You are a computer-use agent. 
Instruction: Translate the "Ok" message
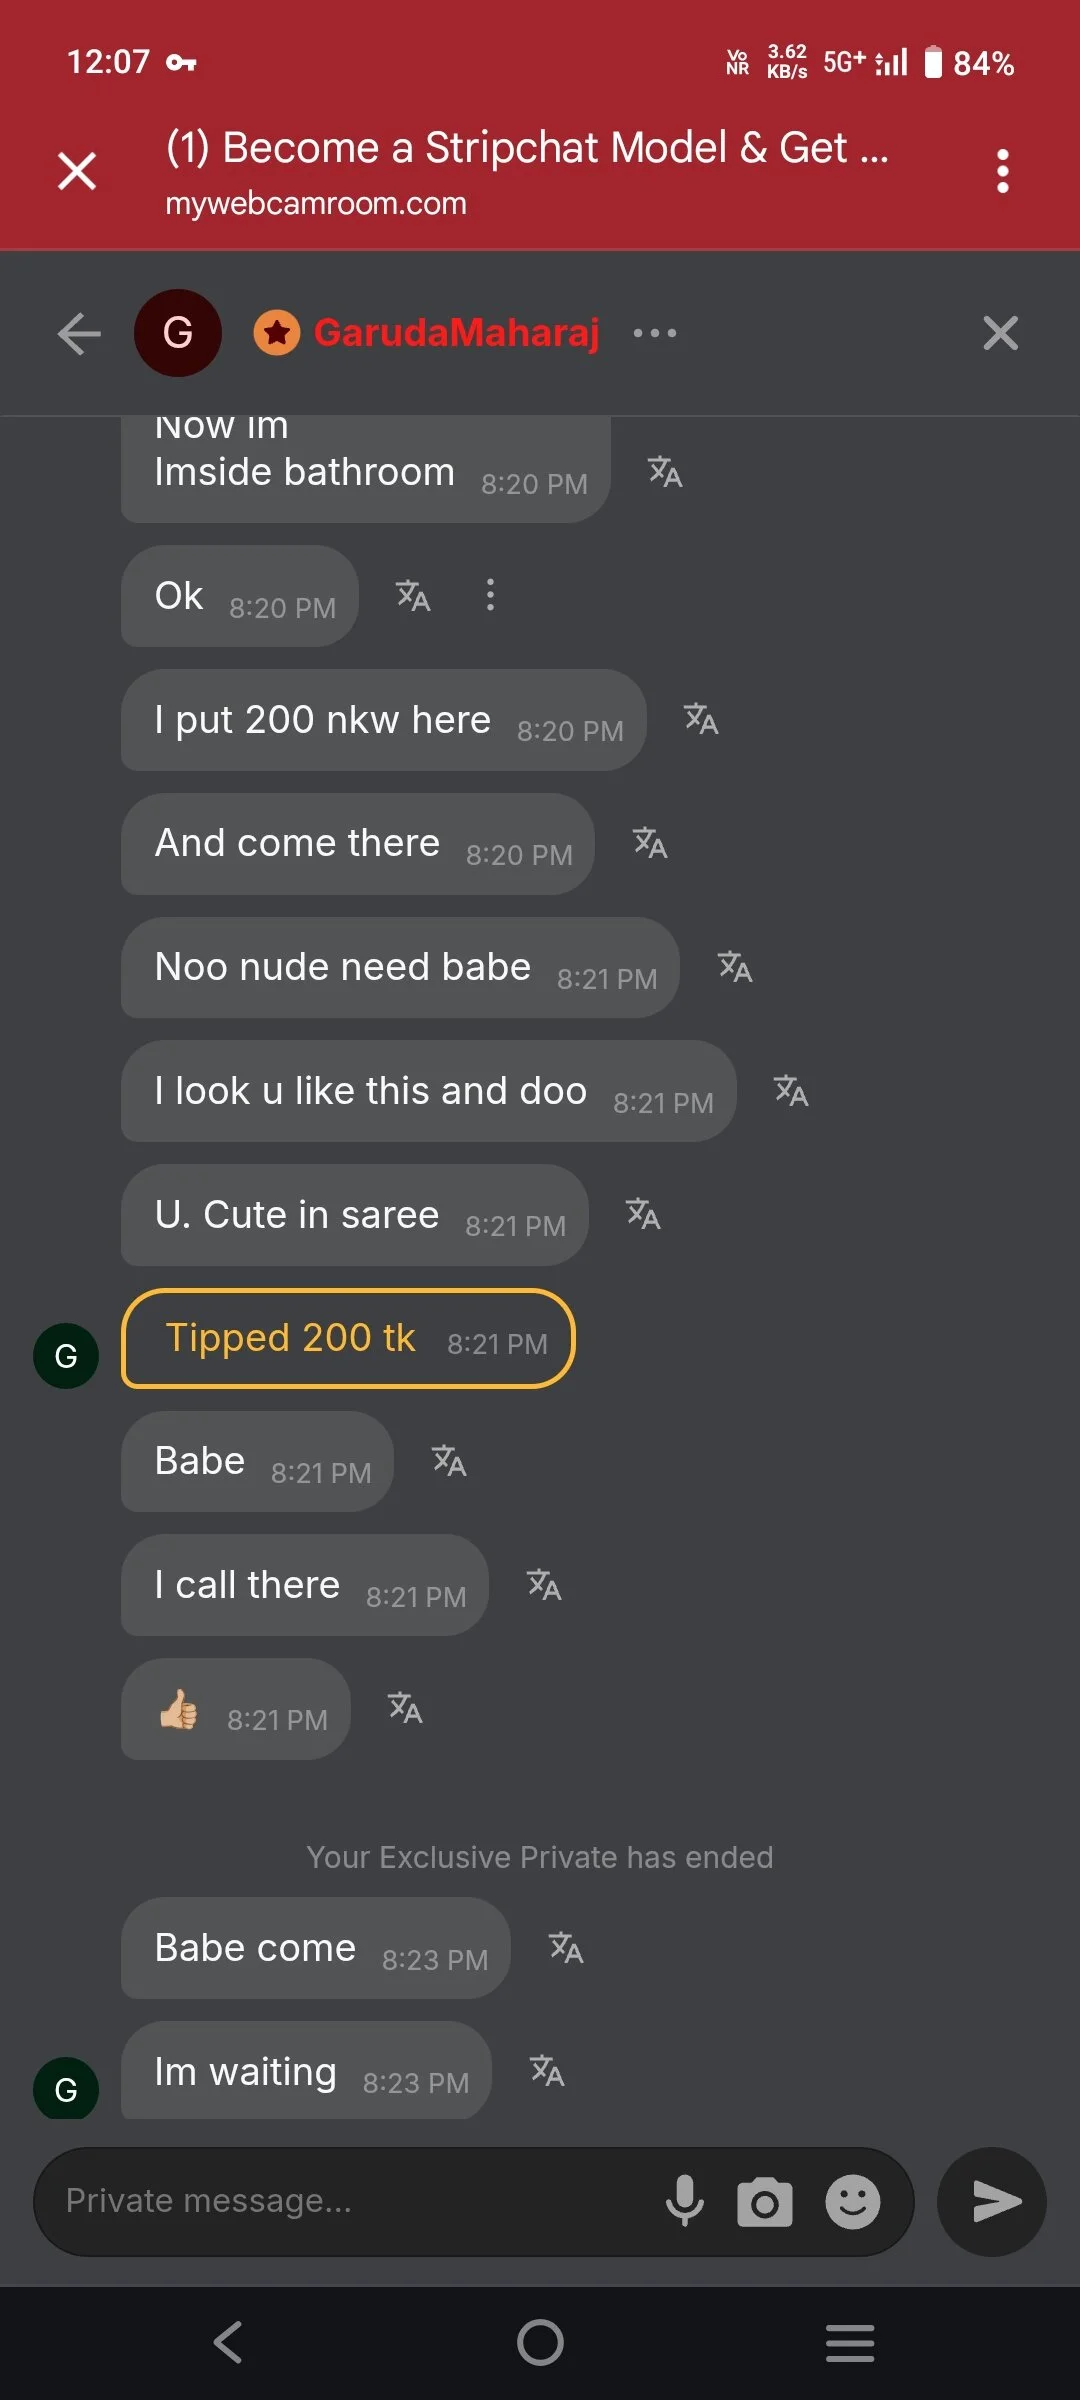413,596
